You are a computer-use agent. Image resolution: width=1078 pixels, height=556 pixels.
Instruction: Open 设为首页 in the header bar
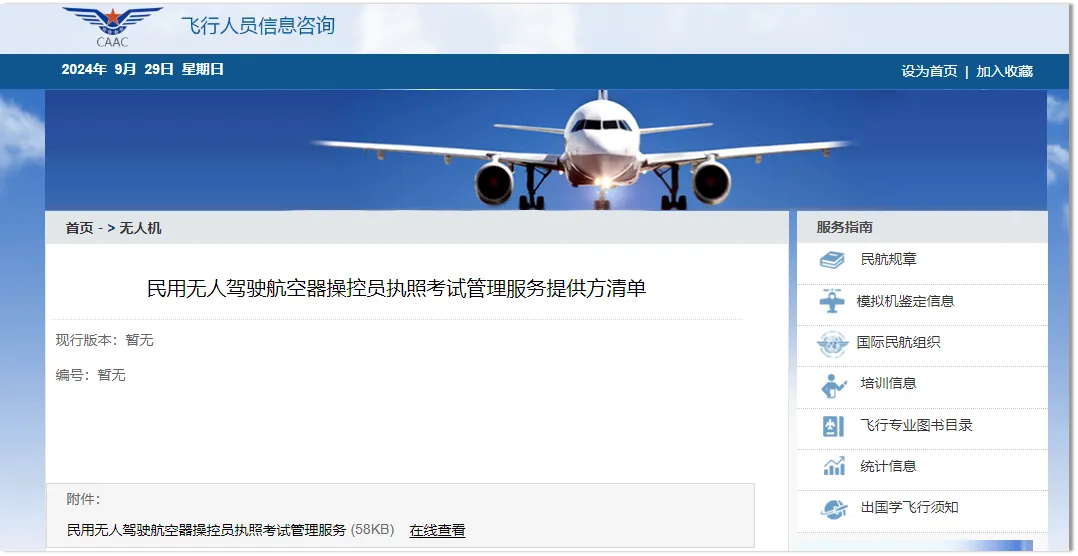pos(929,71)
